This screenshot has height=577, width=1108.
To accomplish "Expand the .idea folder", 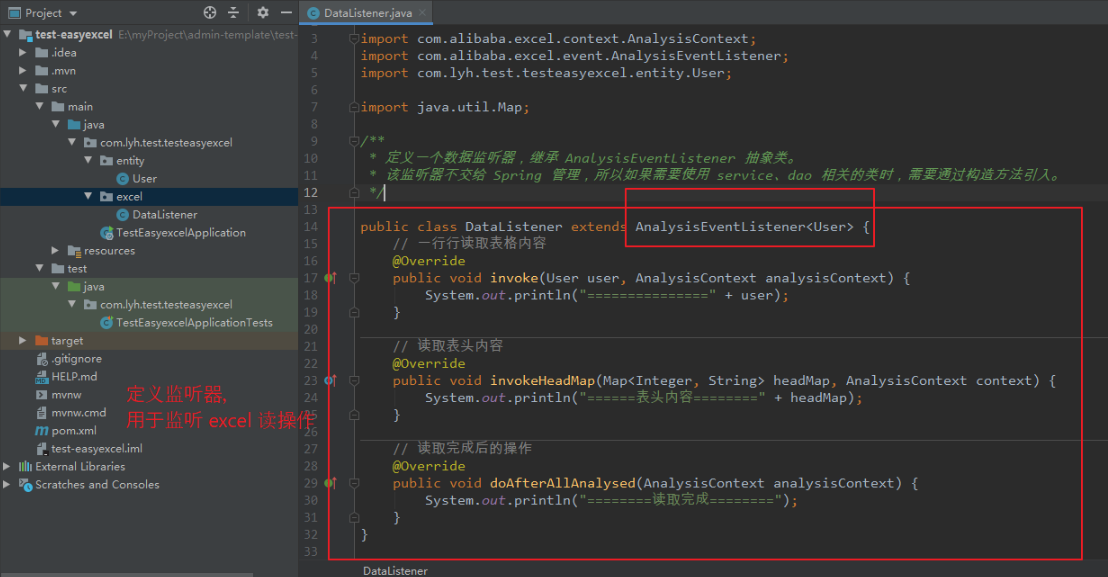I will click(x=23, y=52).
